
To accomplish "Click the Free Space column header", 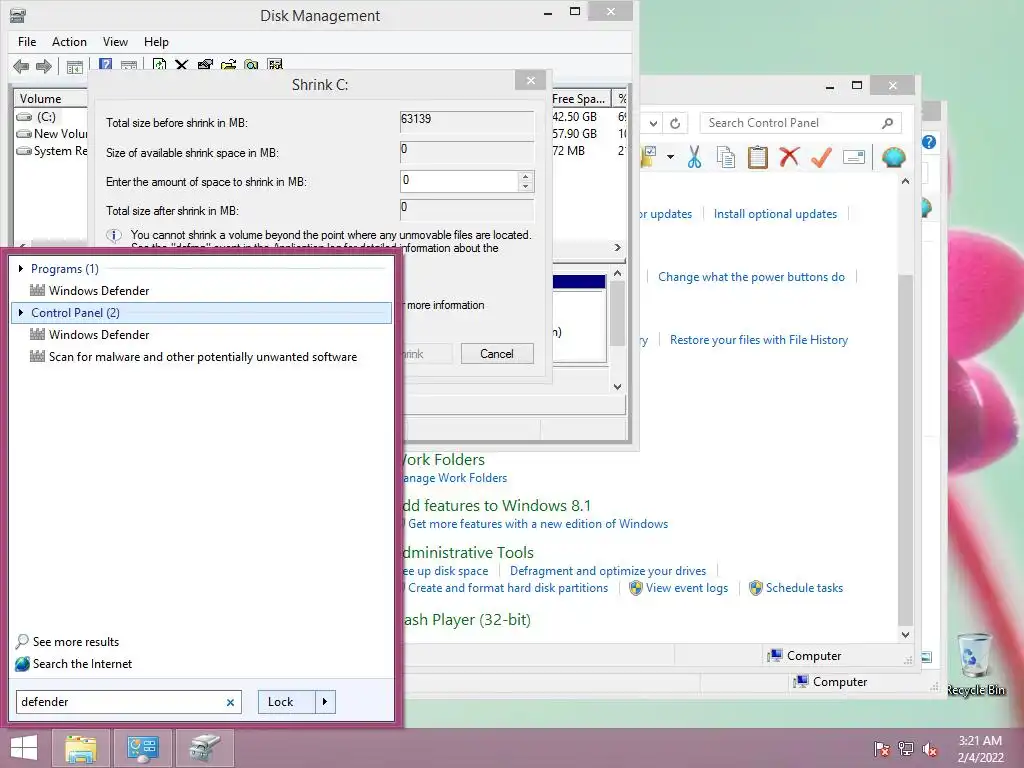I will point(580,99).
